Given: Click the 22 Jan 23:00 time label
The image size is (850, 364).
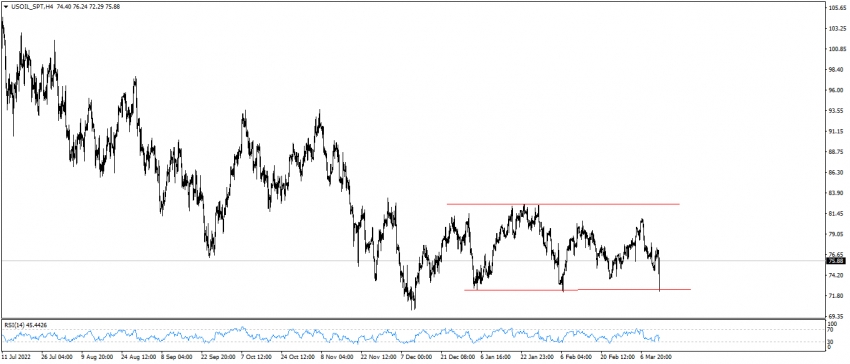Looking at the screenshot, I should (x=537, y=357).
